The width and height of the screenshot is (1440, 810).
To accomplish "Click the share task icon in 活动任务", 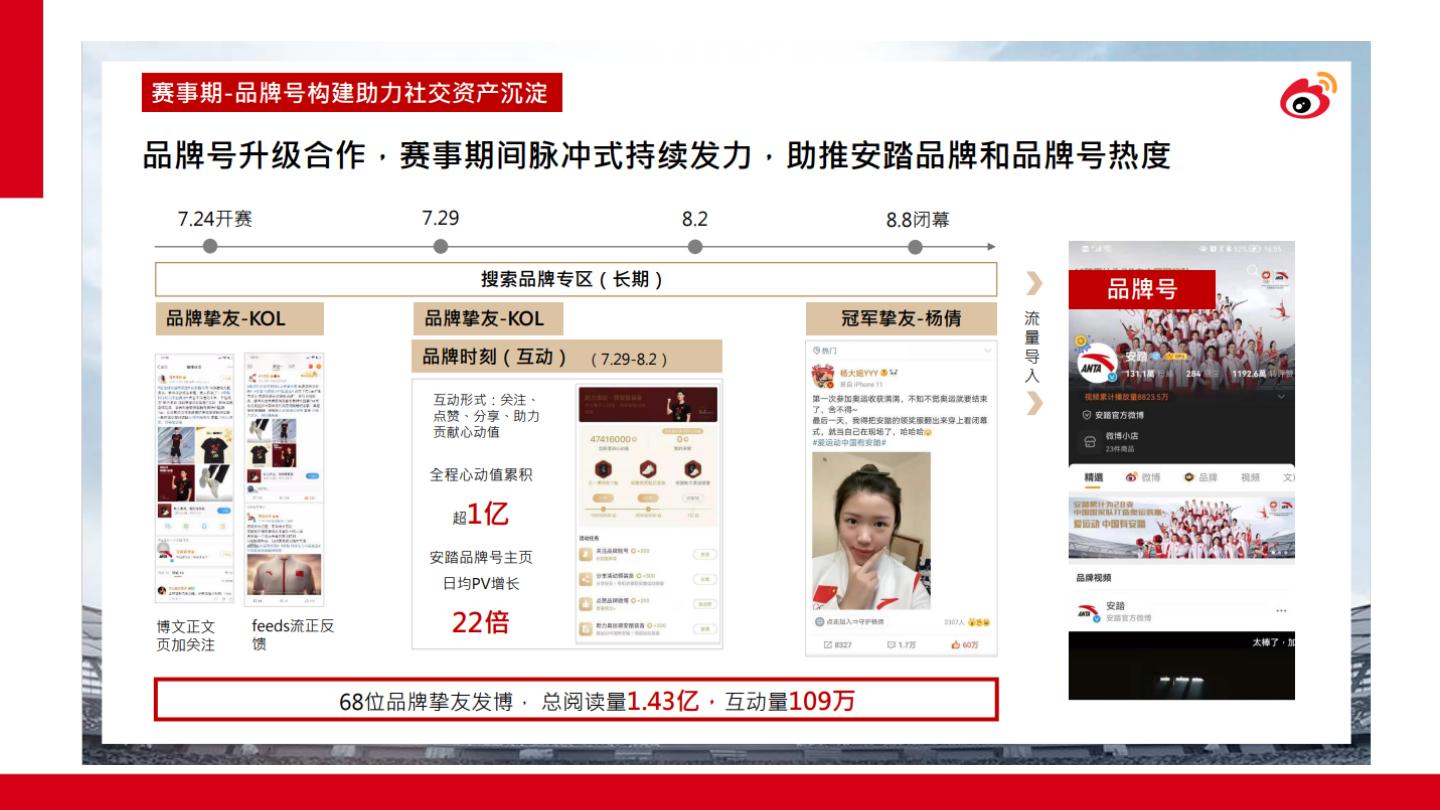I will point(587,579).
